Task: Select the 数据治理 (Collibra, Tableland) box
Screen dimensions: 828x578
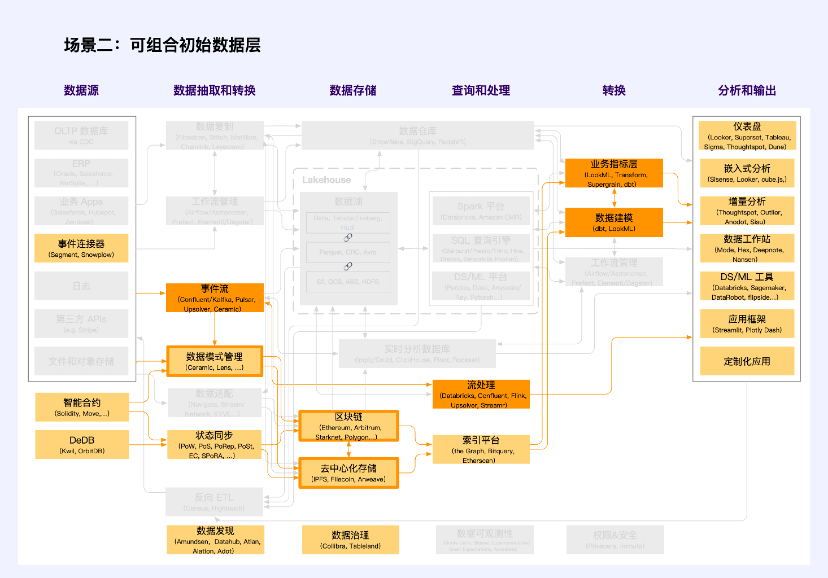Action: pos(349,540)
